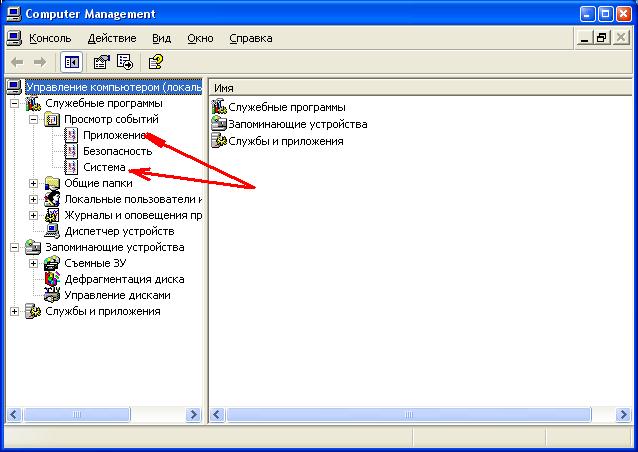The width and height of the screenshot is (638, 452).
Task: Click the Back arrow toolbar icon
Action: coord(17,62)
